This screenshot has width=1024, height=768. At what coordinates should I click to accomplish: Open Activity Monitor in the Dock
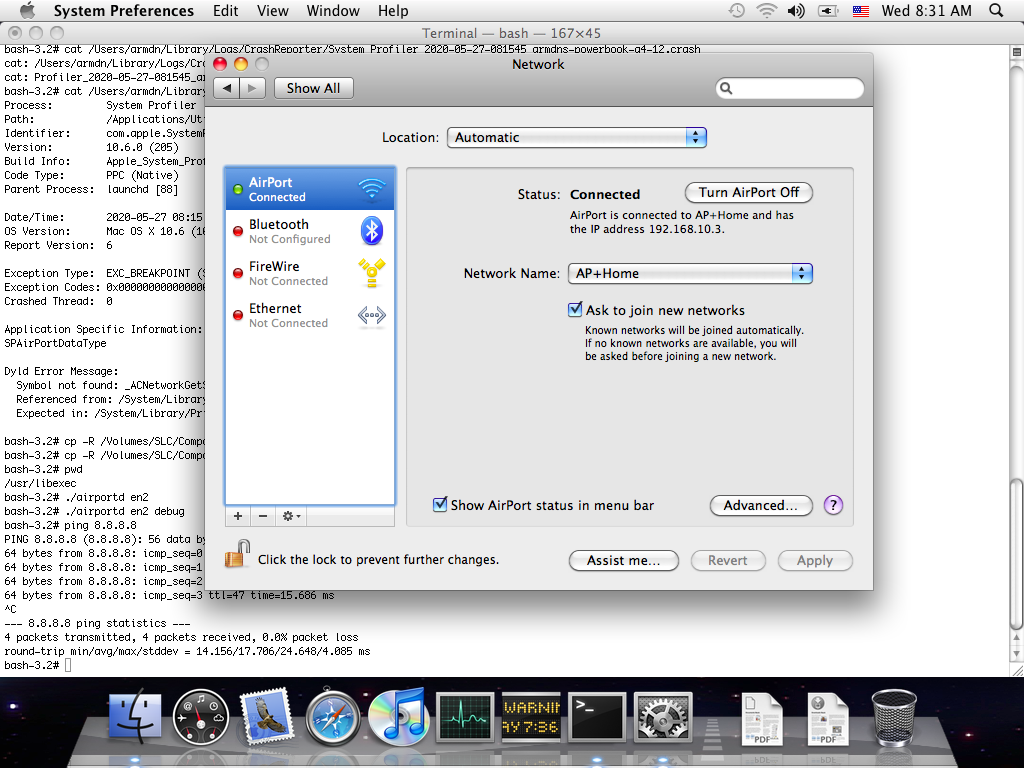pyautogui.click(x=465, y=717)
